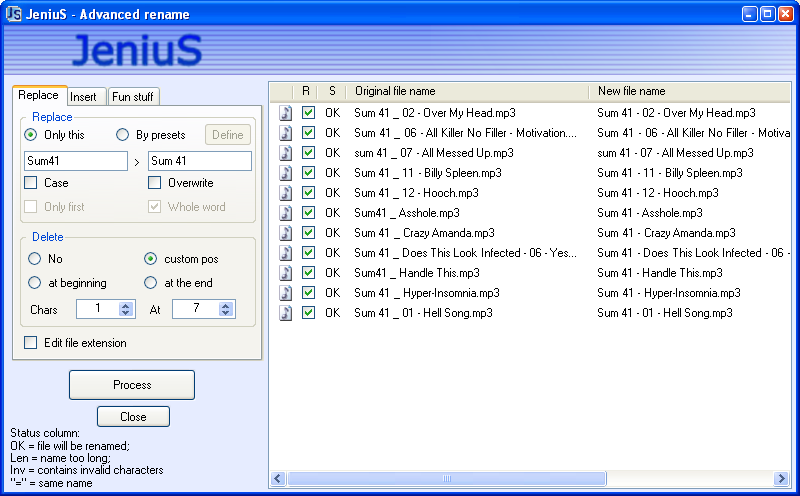The image size is (800, 496).
Task: Click music file icon for All Killer No Filler row
Action: pos(286,133)
